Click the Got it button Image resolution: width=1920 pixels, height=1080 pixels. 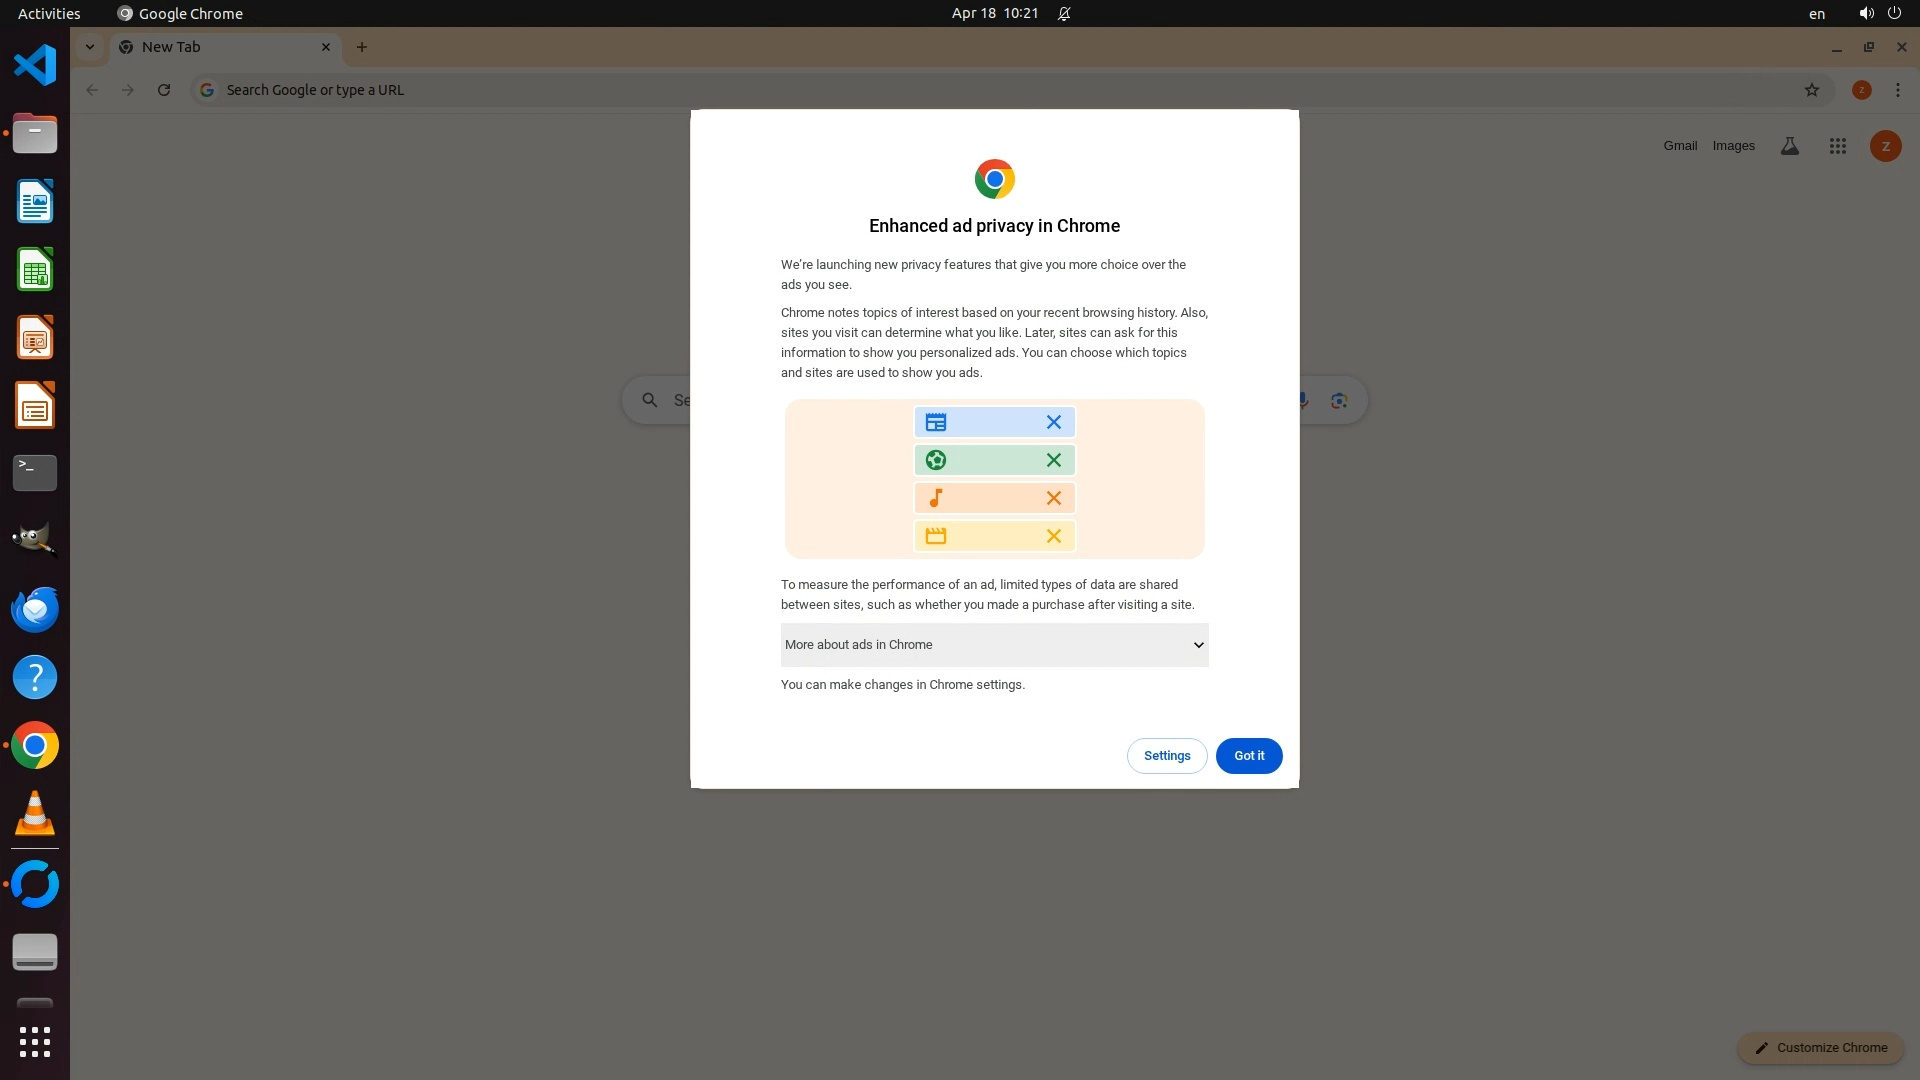coord(1248,756)
